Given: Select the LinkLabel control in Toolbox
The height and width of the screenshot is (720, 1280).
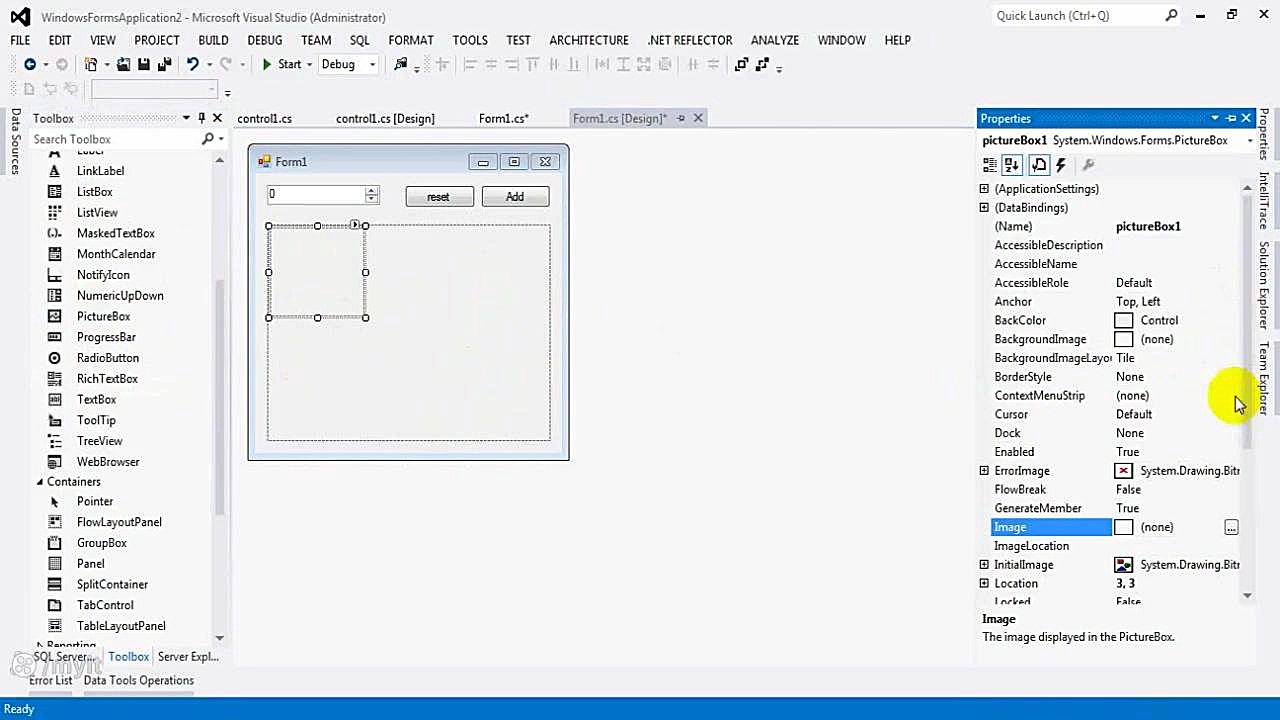Looking at the screenshot, I should 100,171.
